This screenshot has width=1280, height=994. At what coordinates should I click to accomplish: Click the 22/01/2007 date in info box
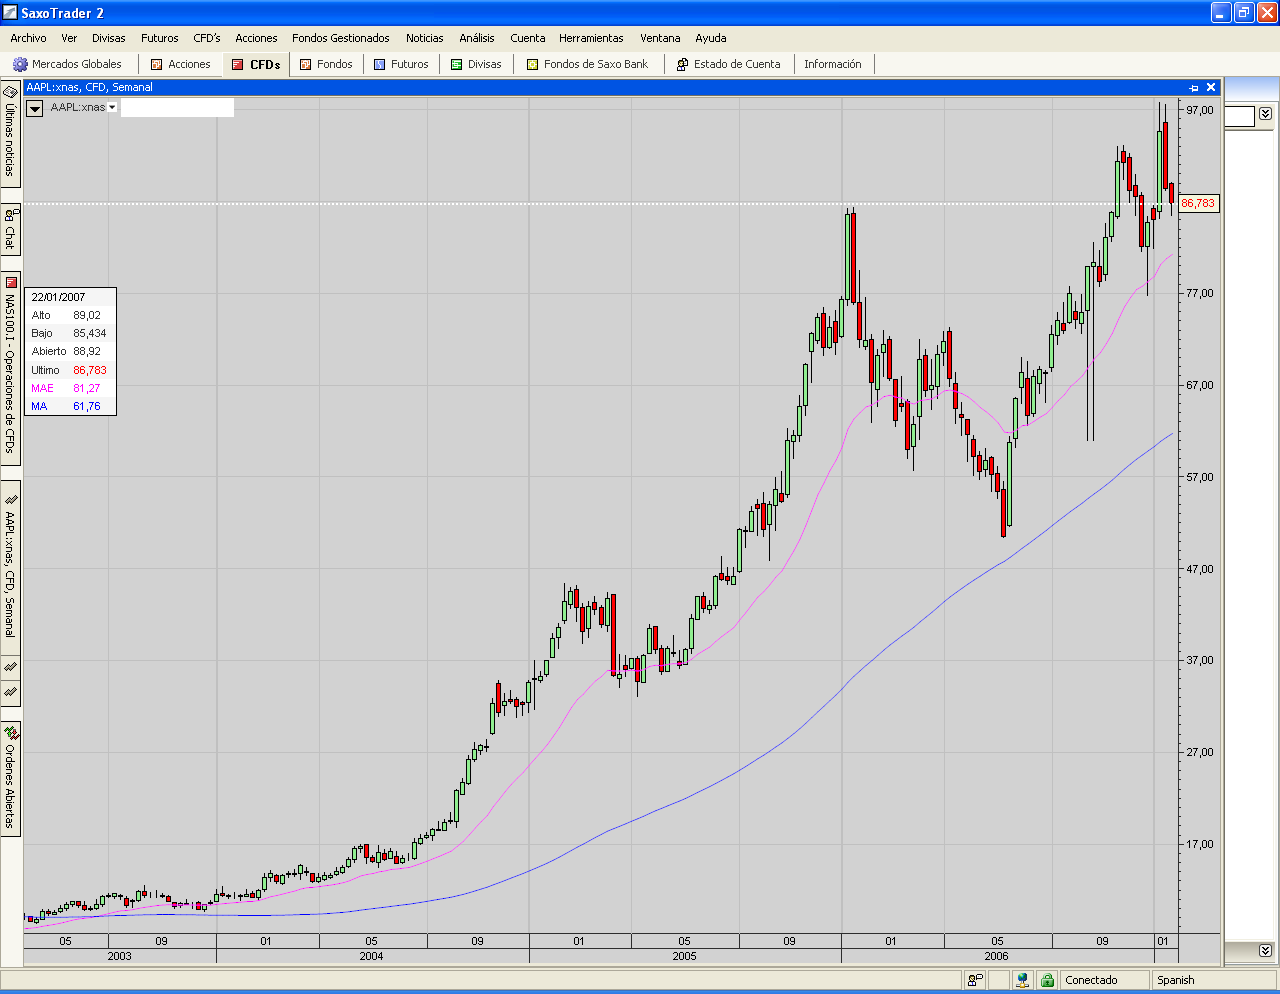point(58,297)
